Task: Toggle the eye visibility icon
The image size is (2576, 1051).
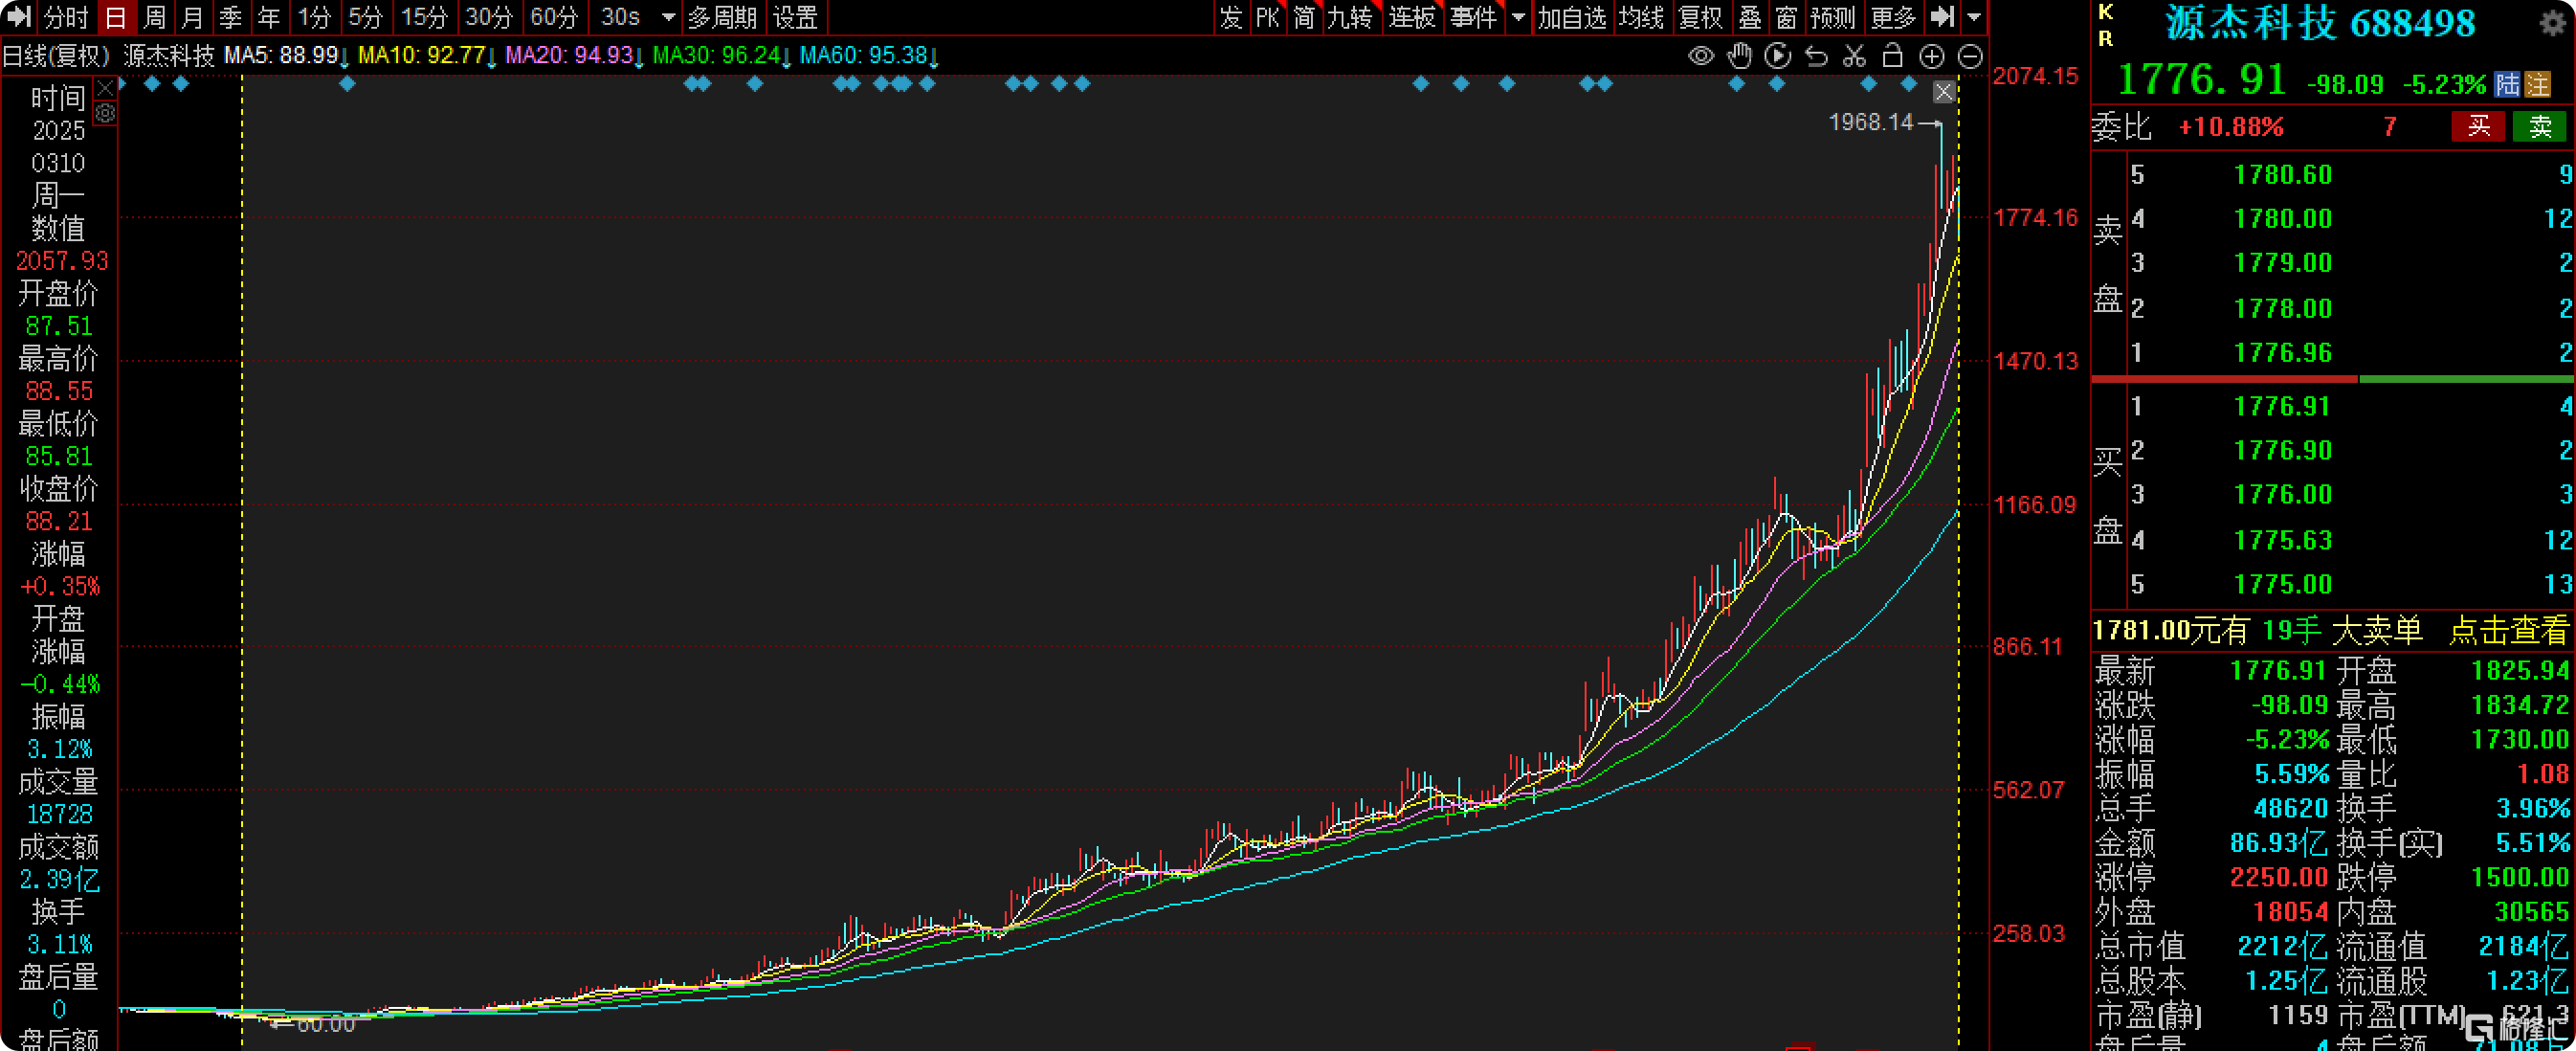Action: (x=1701, y=56)
